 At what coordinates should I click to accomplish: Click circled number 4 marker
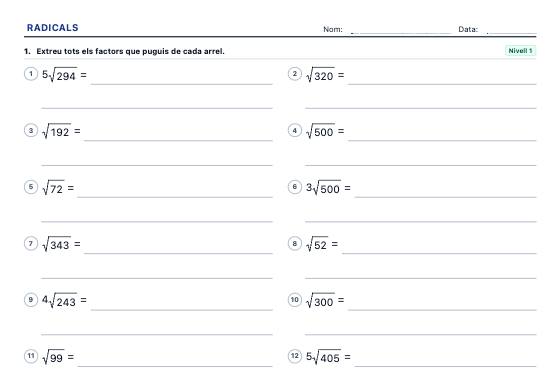295,130
